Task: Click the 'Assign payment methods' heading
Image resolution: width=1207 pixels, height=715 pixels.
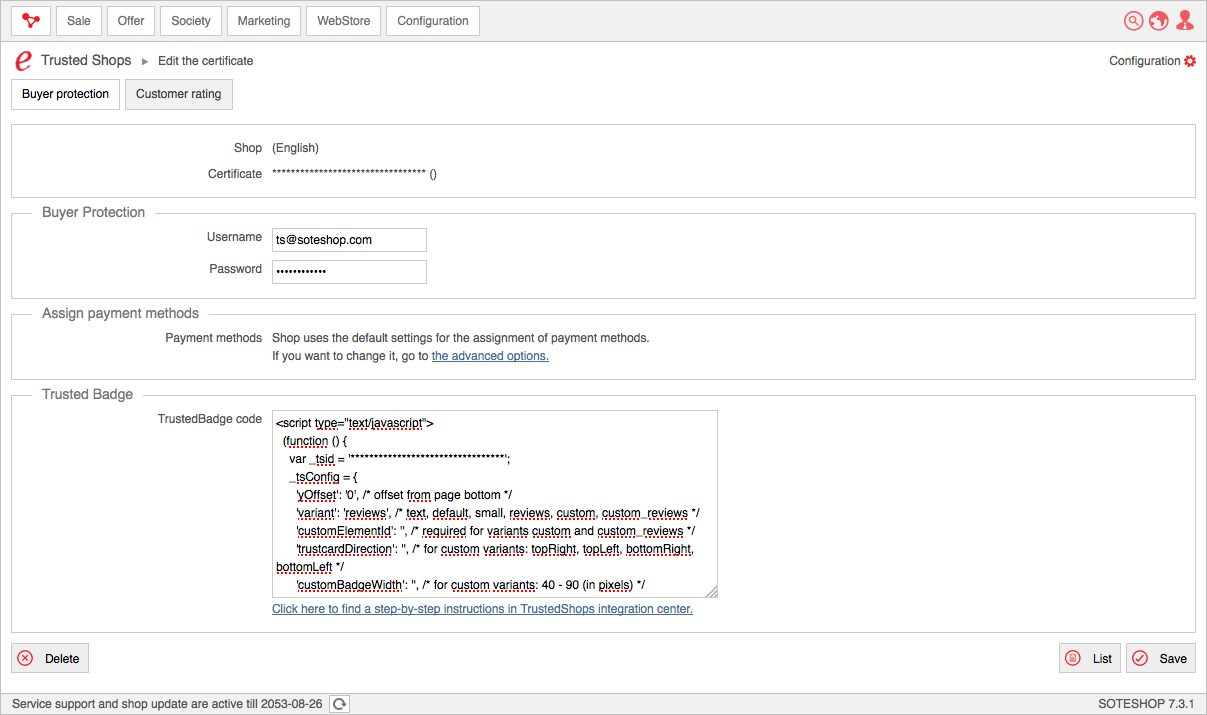Action: click(120, 313)
